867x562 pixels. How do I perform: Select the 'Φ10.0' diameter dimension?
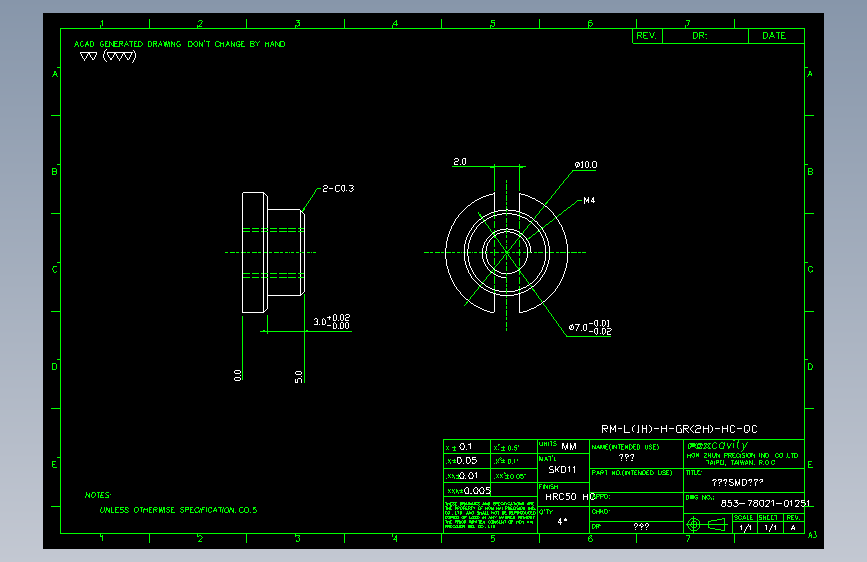point(586,165)
